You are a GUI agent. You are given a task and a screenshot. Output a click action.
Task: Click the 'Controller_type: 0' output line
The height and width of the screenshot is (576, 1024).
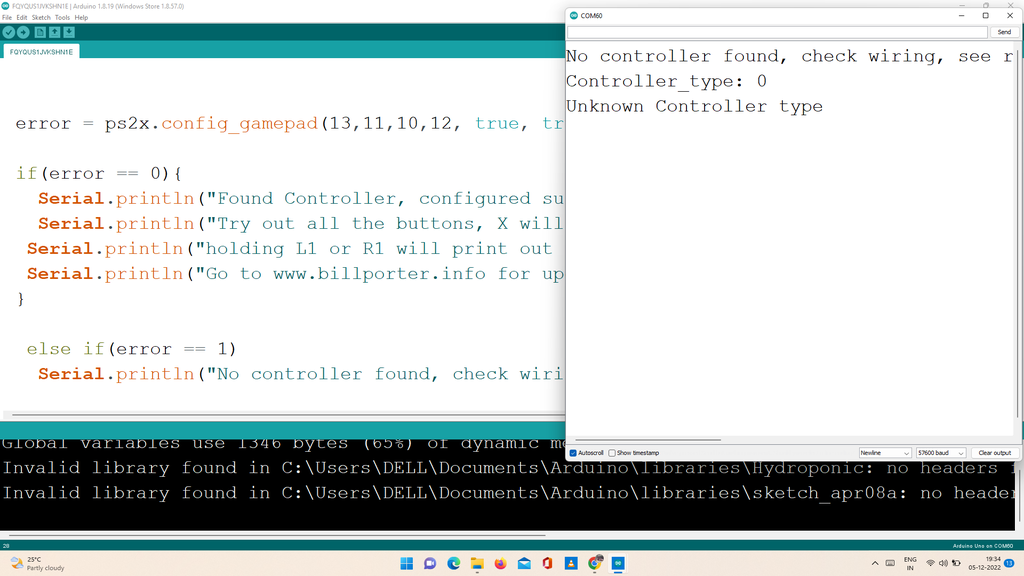coord(666,82)
